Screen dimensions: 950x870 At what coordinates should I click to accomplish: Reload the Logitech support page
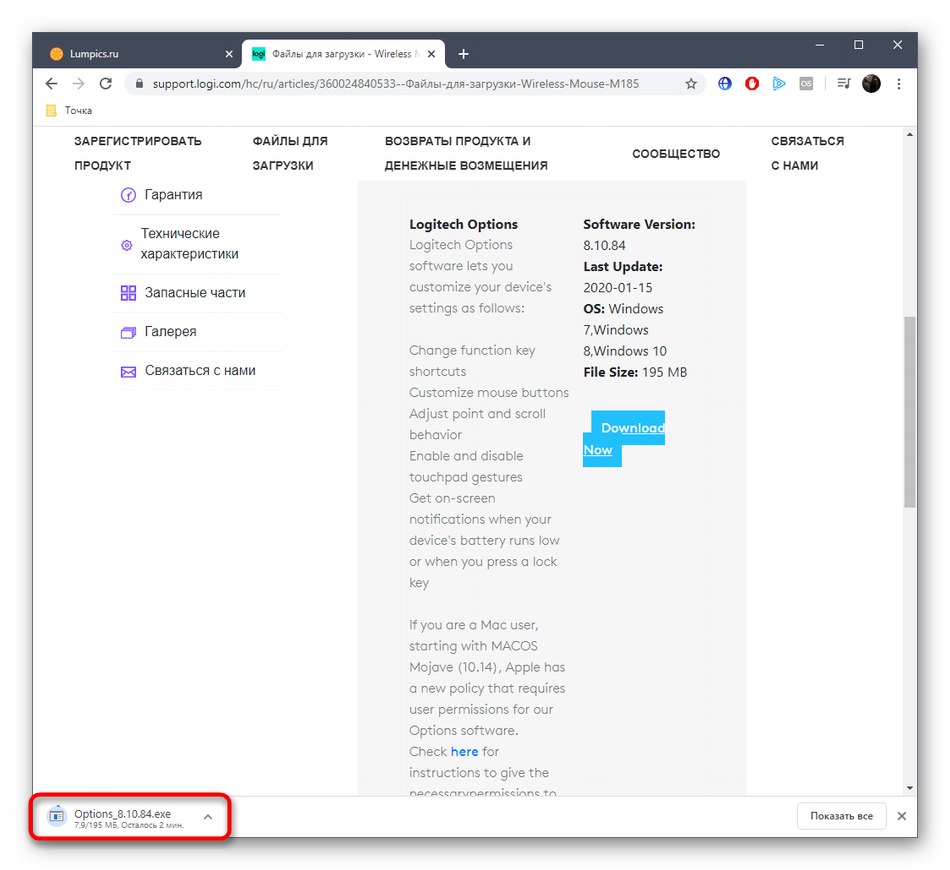click(105, 84)
